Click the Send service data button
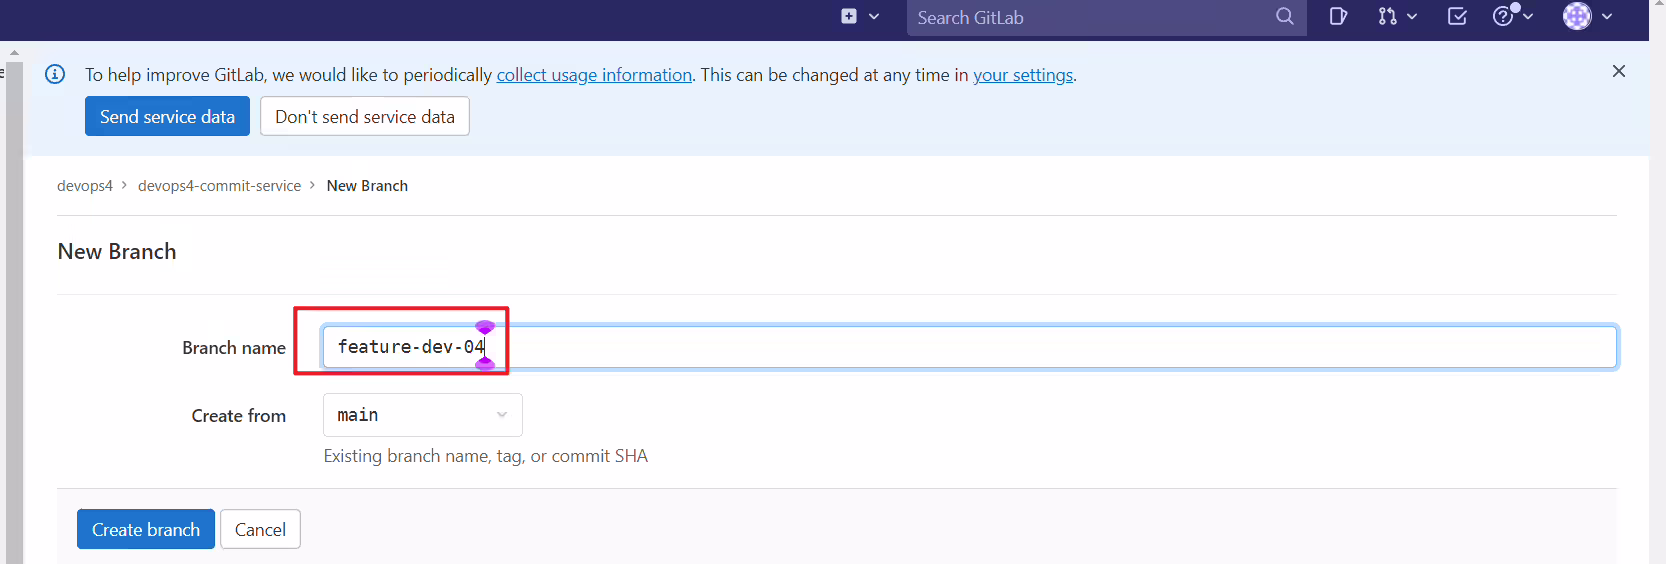 (x=167, y=116)
